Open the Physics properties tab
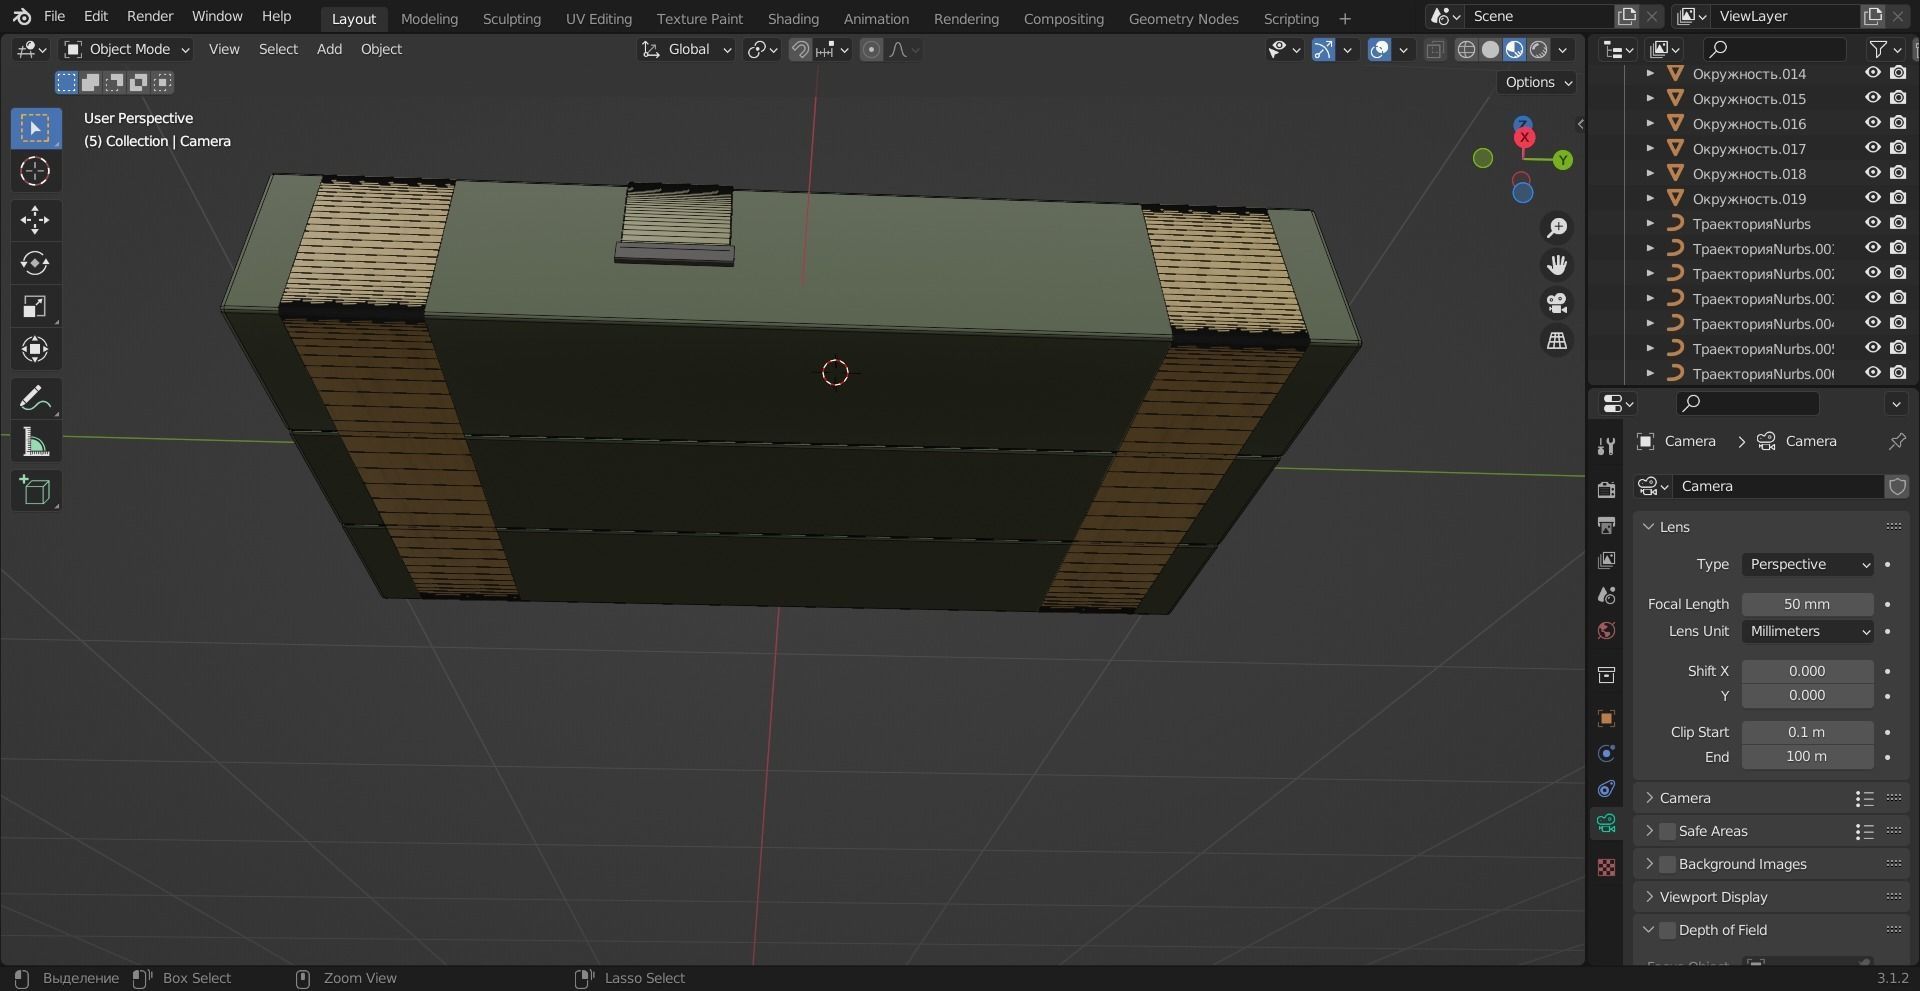This screenshot has width=1920, height=991. [1606, 753]
